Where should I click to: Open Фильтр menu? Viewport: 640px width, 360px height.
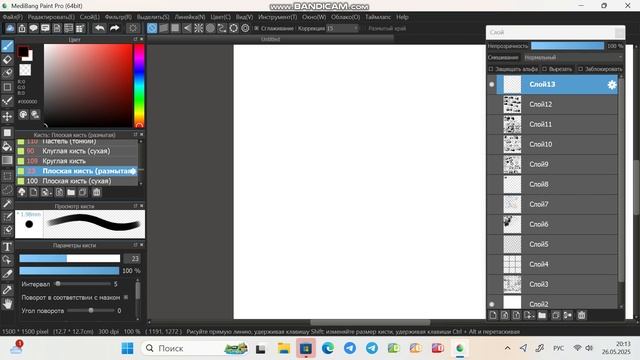pyautogui.click(x=118, y=17)
